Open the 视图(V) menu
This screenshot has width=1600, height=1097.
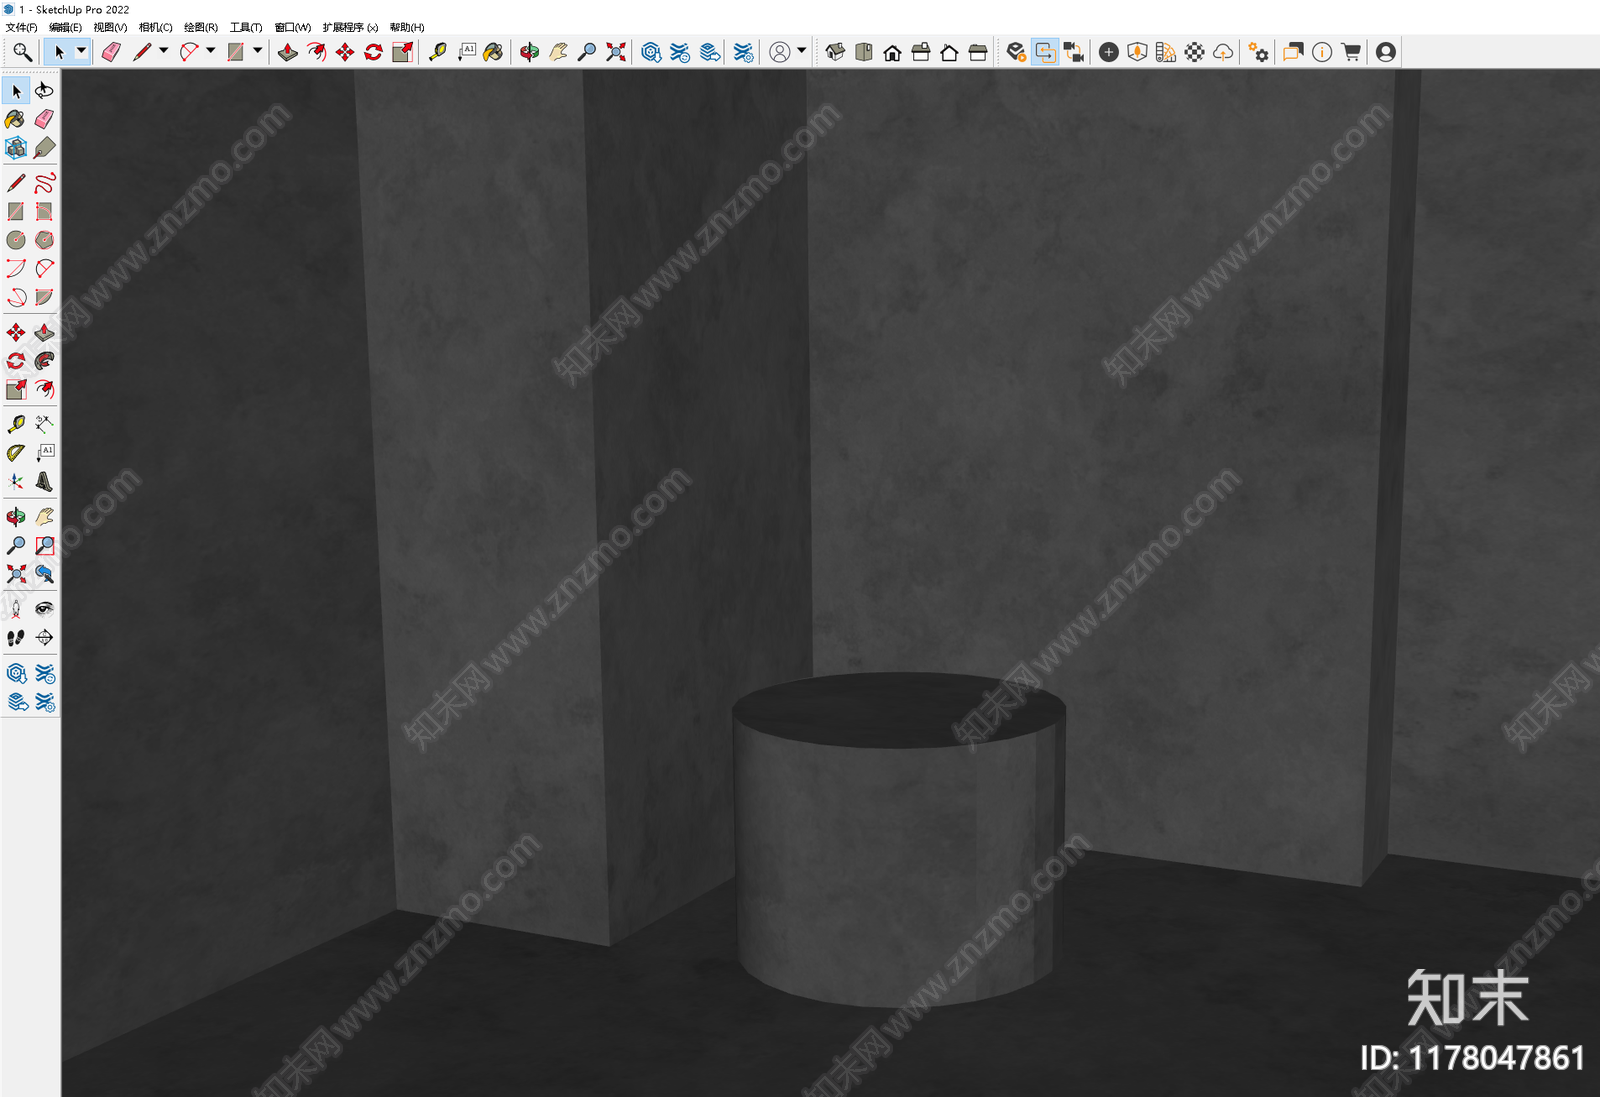tap(110, 27)
